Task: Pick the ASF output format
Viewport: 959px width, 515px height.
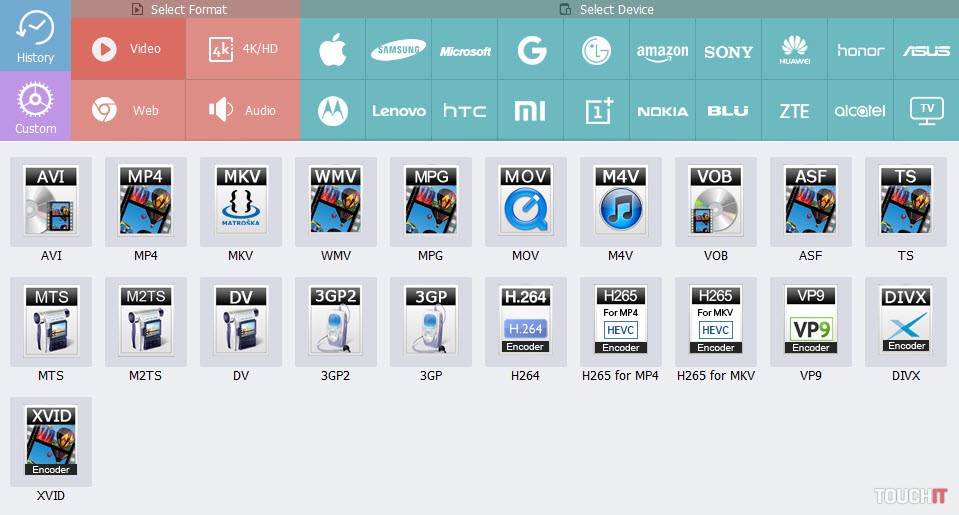Action: 810,202
